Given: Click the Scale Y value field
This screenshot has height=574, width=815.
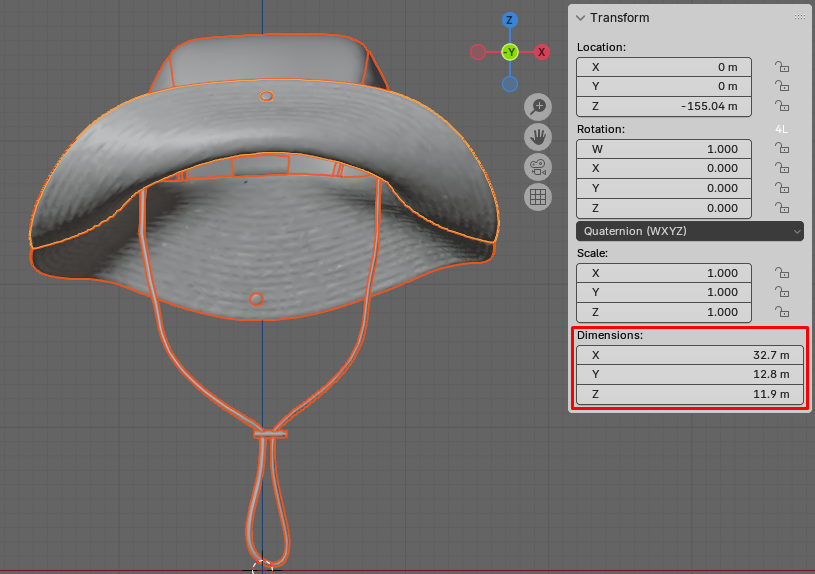Looking at the screenshot, I should pyautogui.click(x=662, y=293).
